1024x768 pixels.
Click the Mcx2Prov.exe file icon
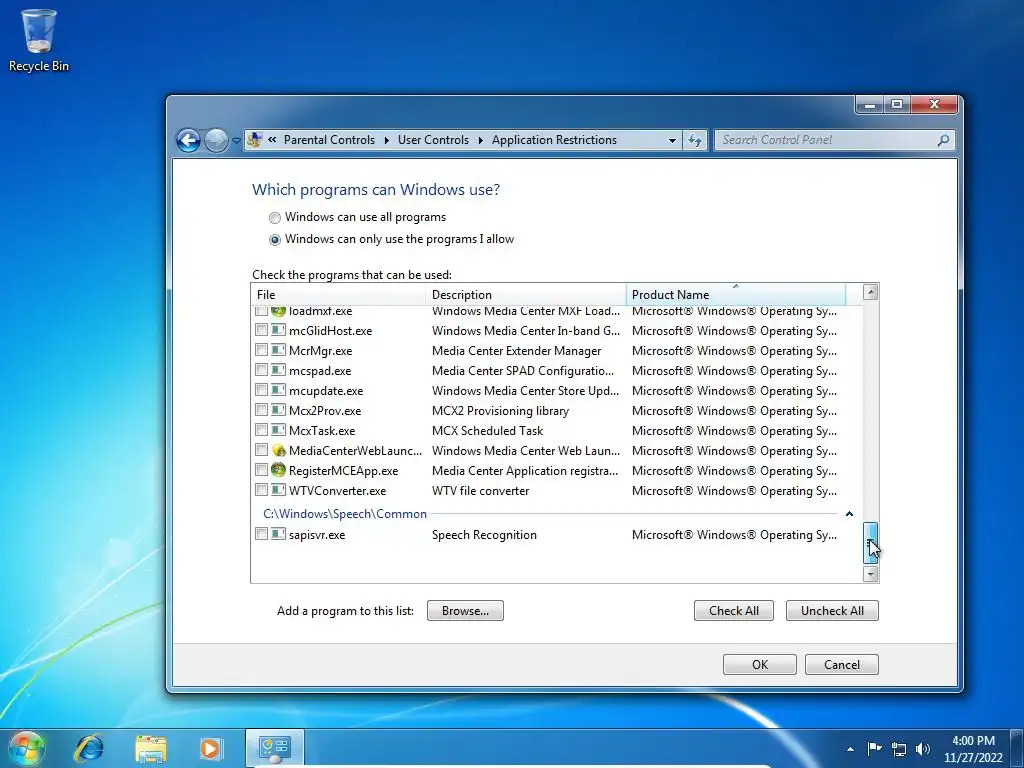pyautogui.click(x=278, y=410)
